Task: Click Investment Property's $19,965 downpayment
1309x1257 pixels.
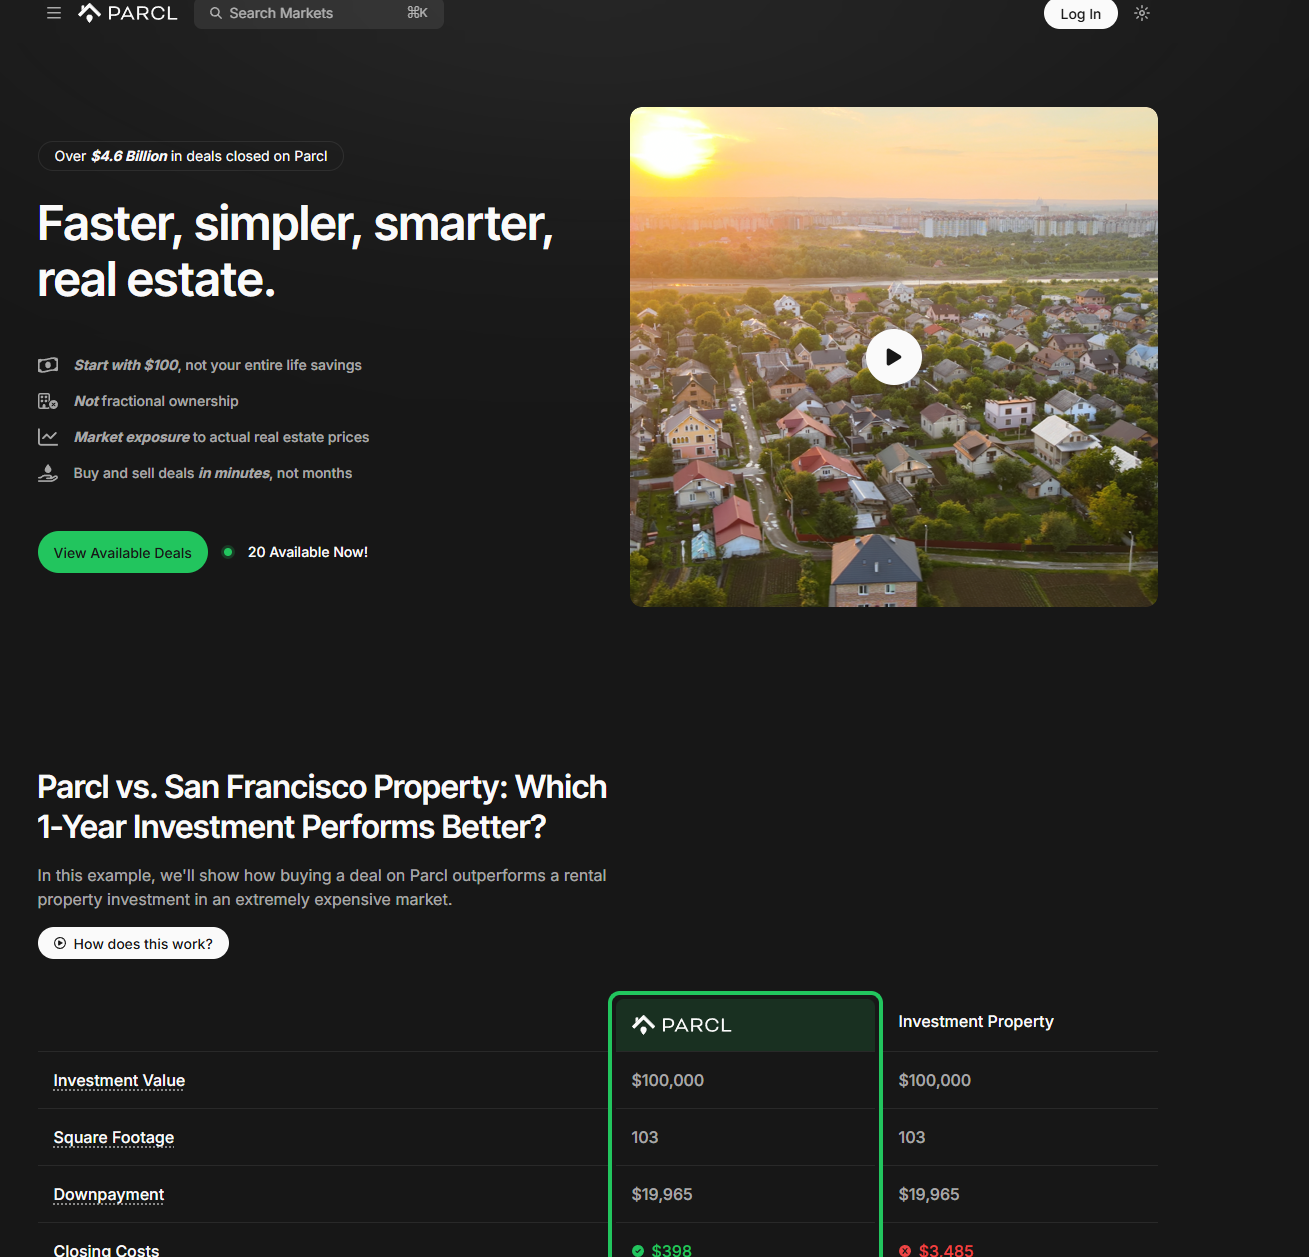Action: [929, 1194]
